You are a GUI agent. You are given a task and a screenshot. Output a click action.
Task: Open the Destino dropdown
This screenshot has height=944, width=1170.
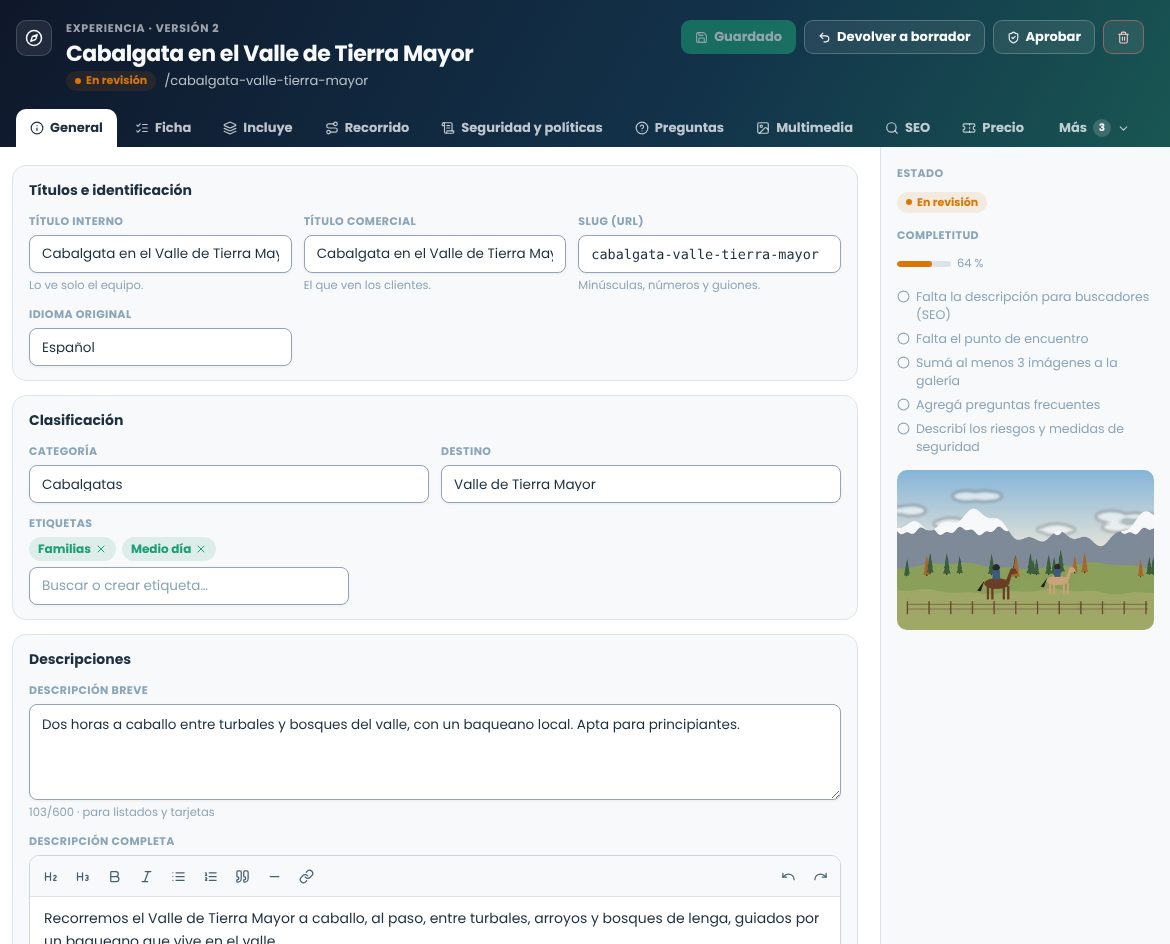click(641, 484)
